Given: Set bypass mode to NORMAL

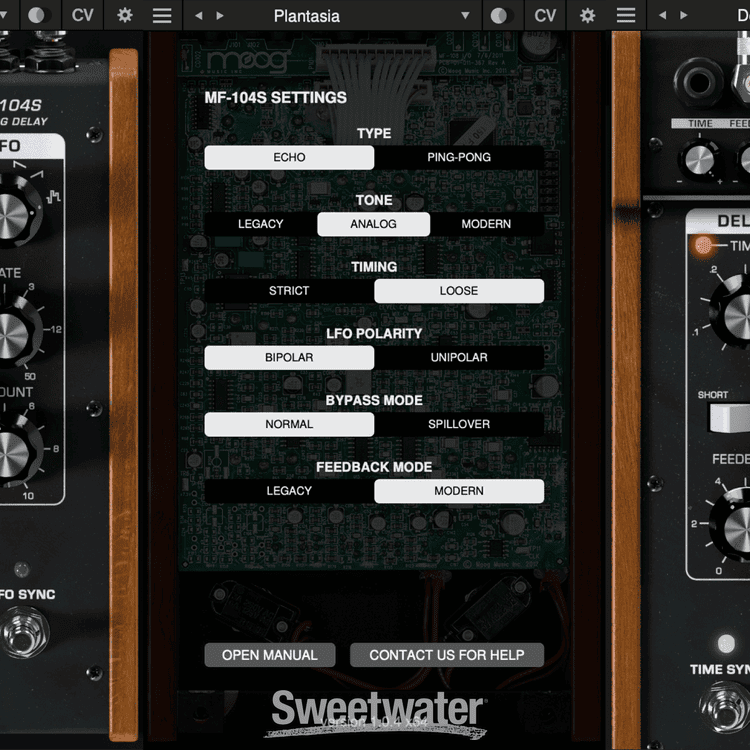Looking at the screenshot, I should (x=289, y=424).
